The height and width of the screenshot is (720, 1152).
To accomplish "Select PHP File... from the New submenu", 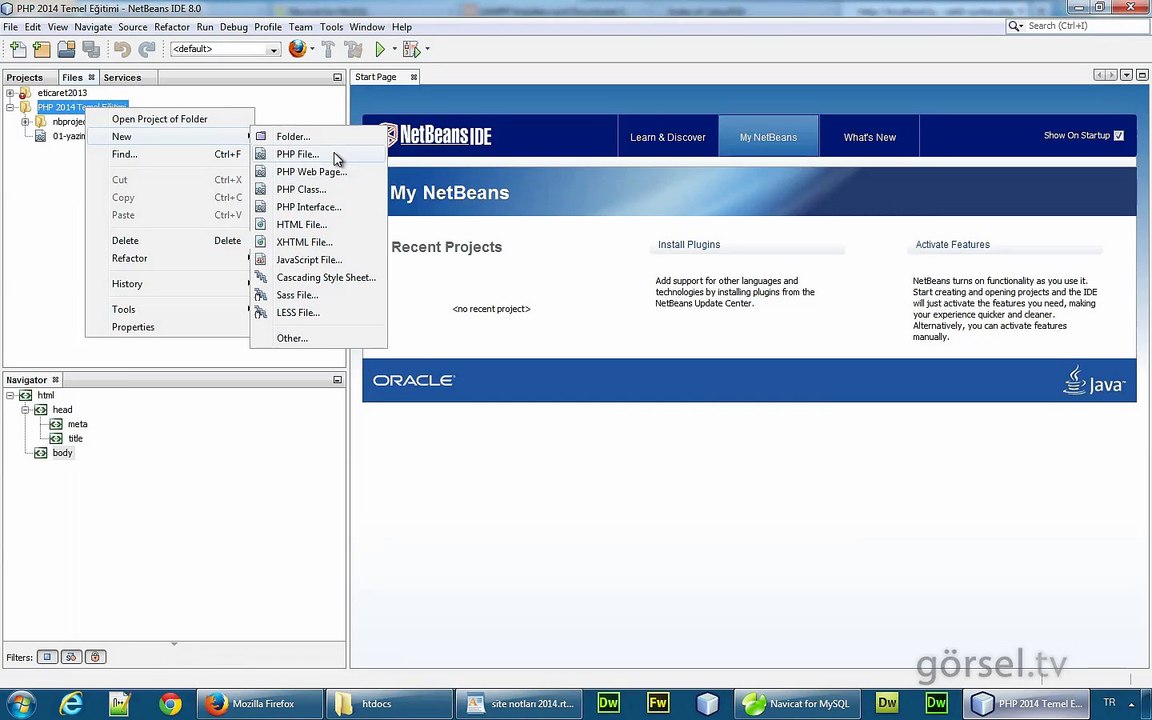I will click(x=318, y=154).
